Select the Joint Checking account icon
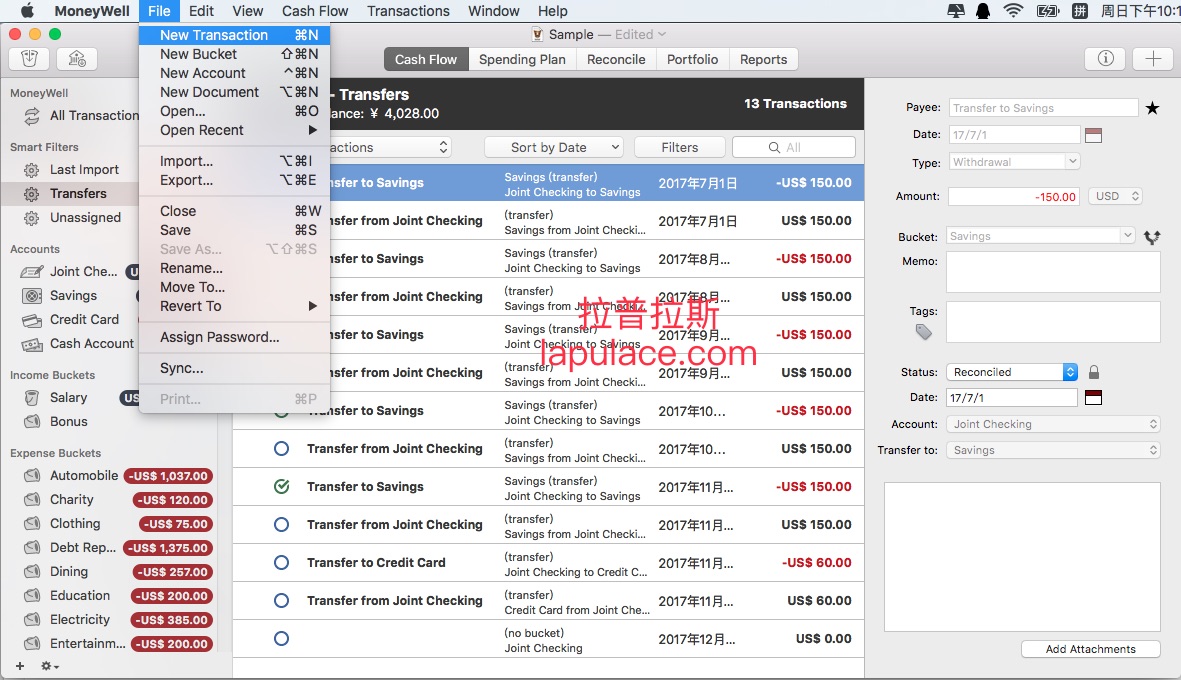The height and width of the screenshot is (680, 1181). (x=32, y=272)
